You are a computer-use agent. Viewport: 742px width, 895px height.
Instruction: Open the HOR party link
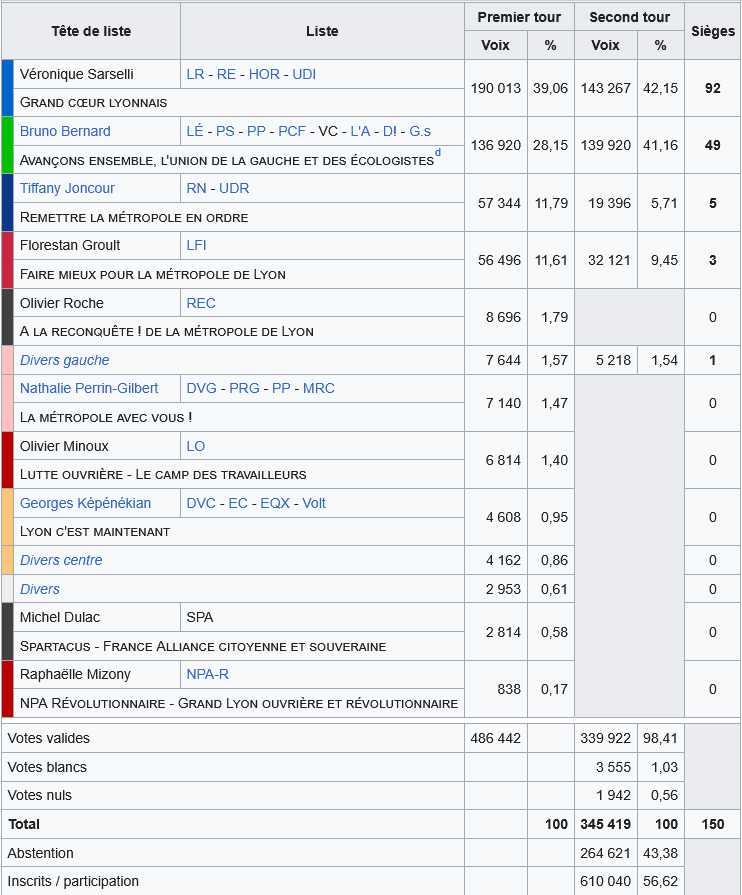click(x=264, y=74)
